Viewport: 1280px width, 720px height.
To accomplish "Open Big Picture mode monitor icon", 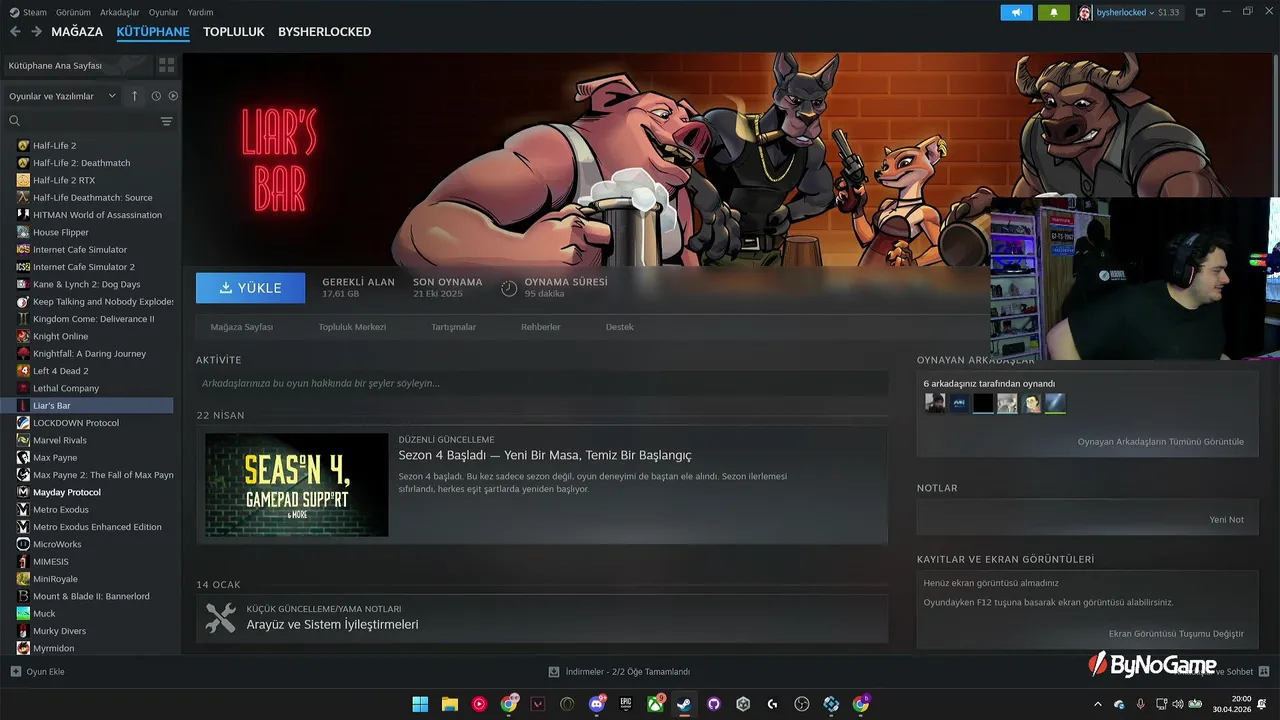I will coord(1201,12).
